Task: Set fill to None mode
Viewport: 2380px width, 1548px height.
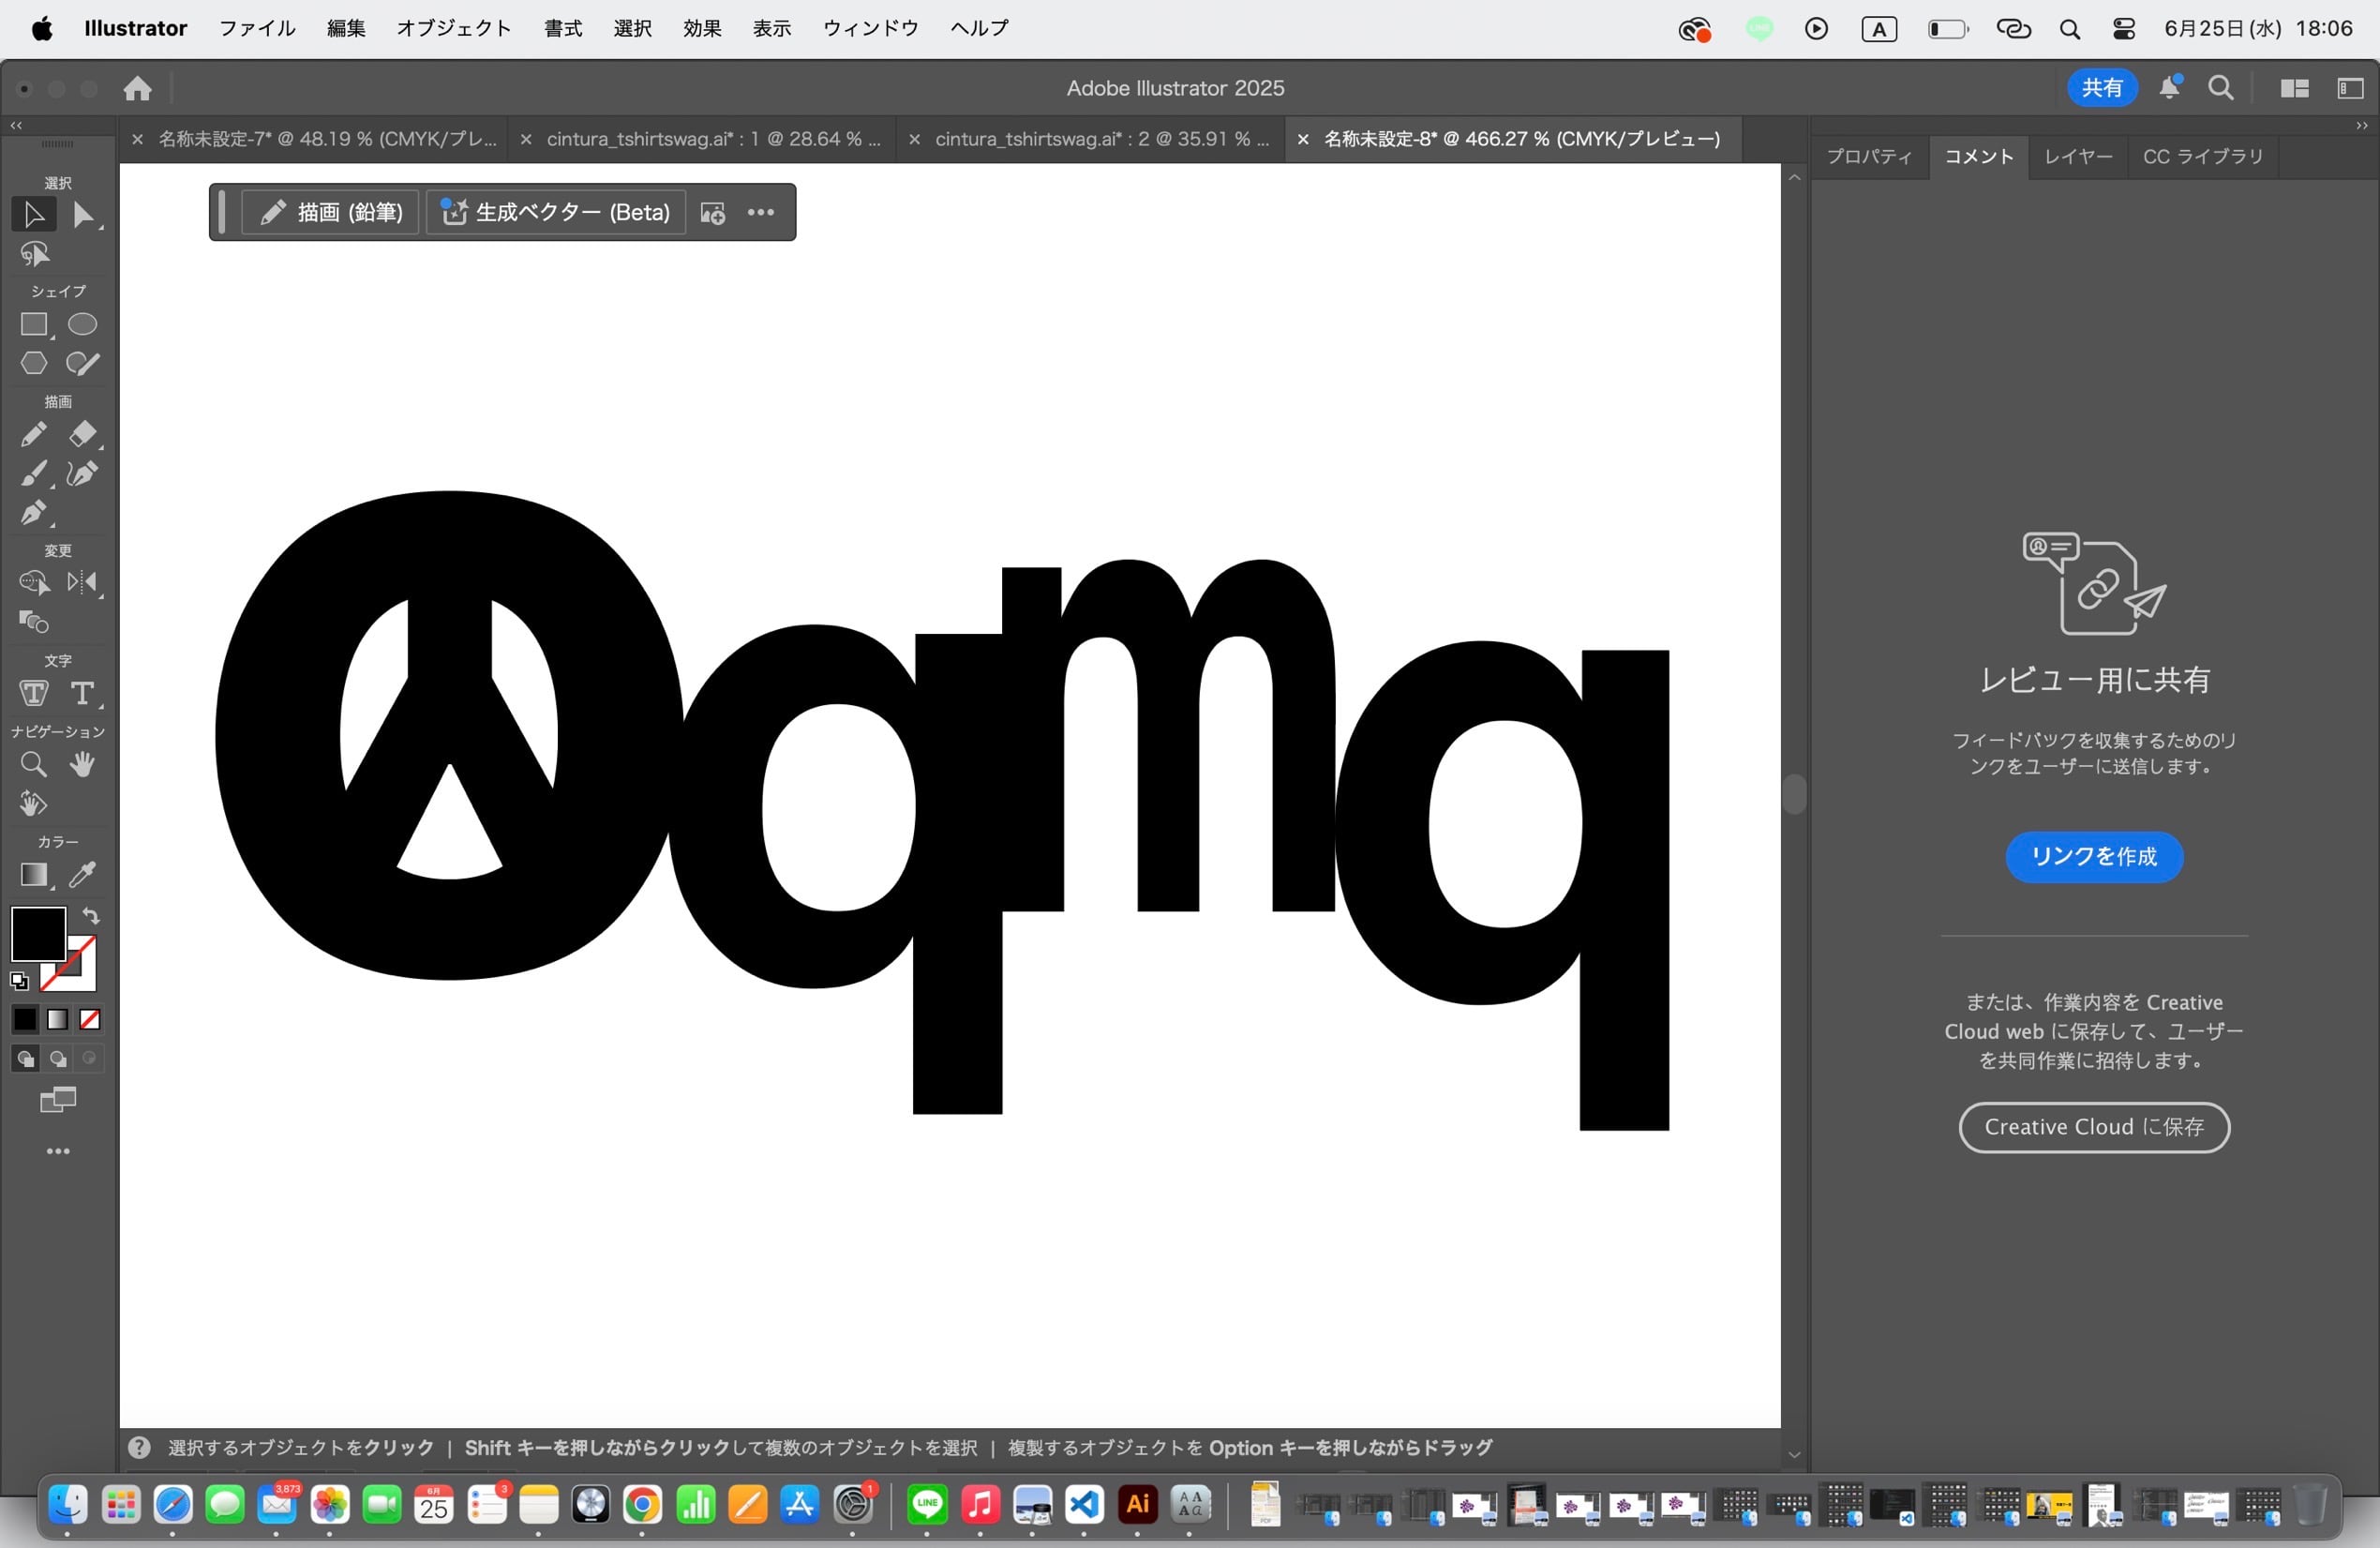Action: point(90,1019)
